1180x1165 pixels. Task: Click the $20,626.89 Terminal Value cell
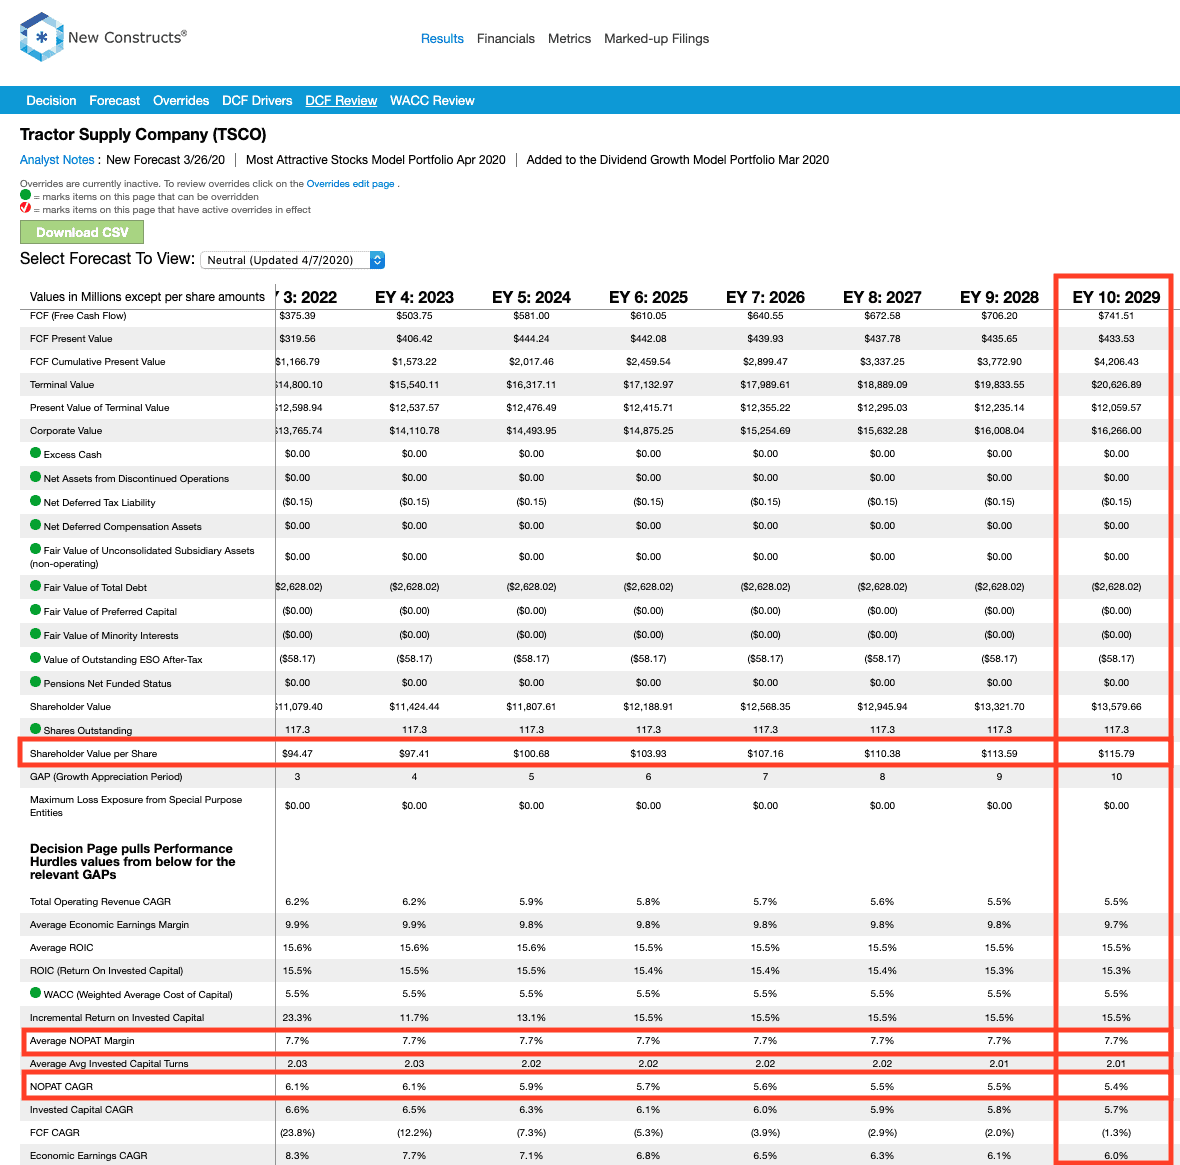[1116, 385]
